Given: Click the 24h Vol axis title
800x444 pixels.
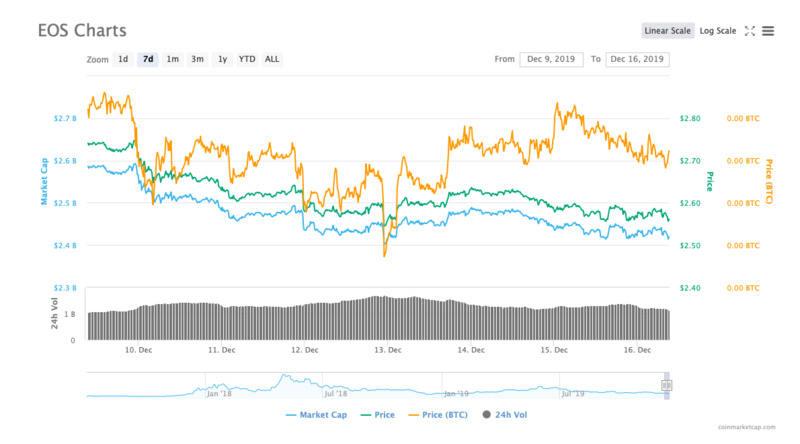Looking at the screenshot, I should (54, 313).
